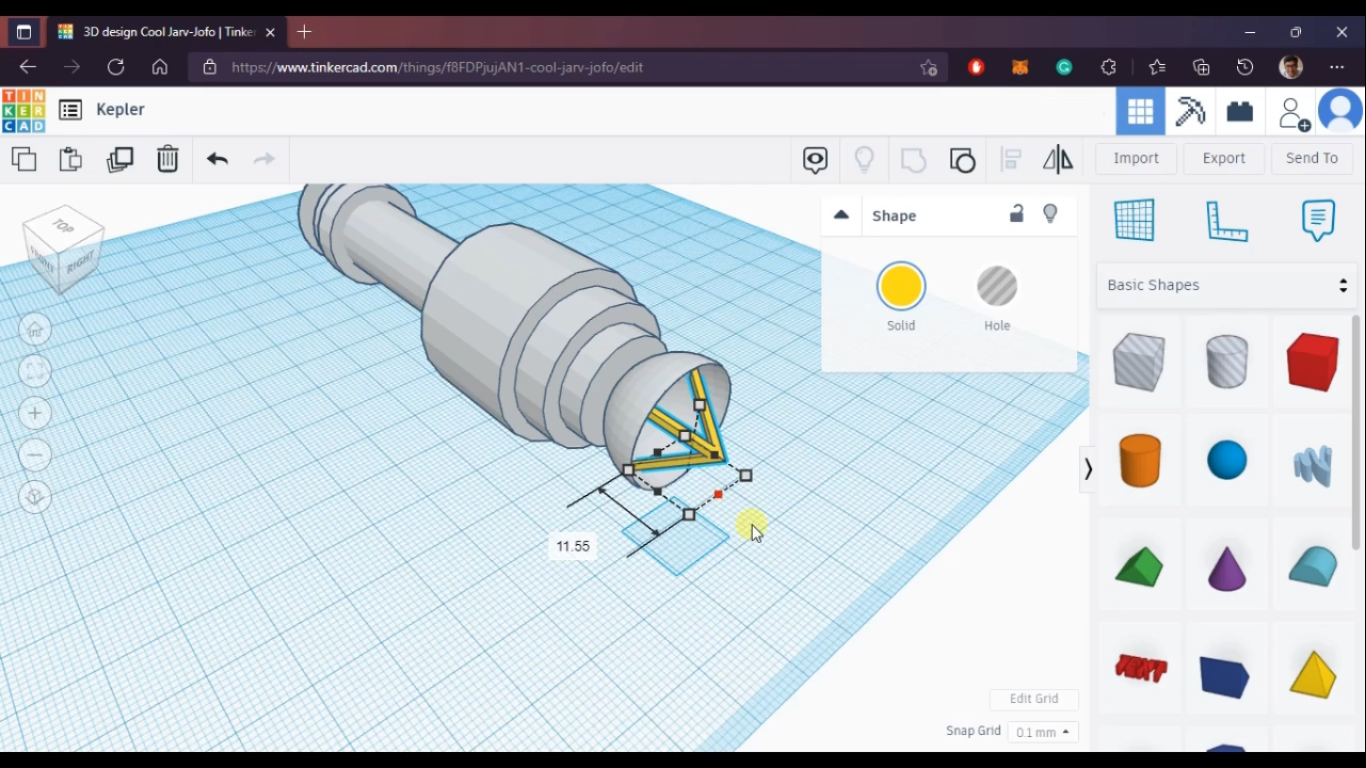Delete the selected shape with trash icon
Screen dimensions: 1366x768
coord(167,159)
